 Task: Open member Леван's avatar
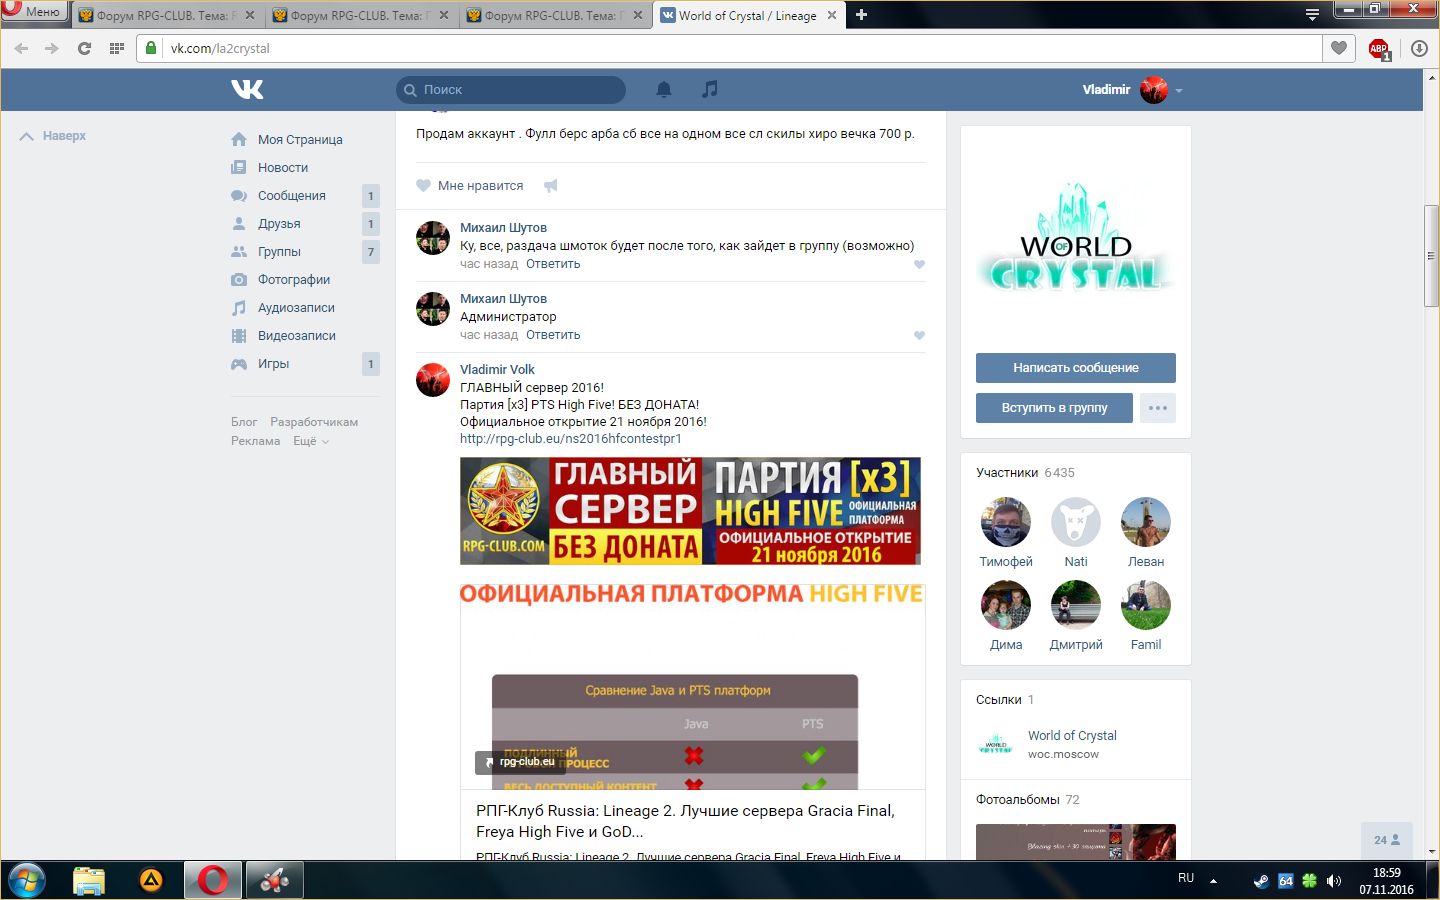[x=1146, y=522]
